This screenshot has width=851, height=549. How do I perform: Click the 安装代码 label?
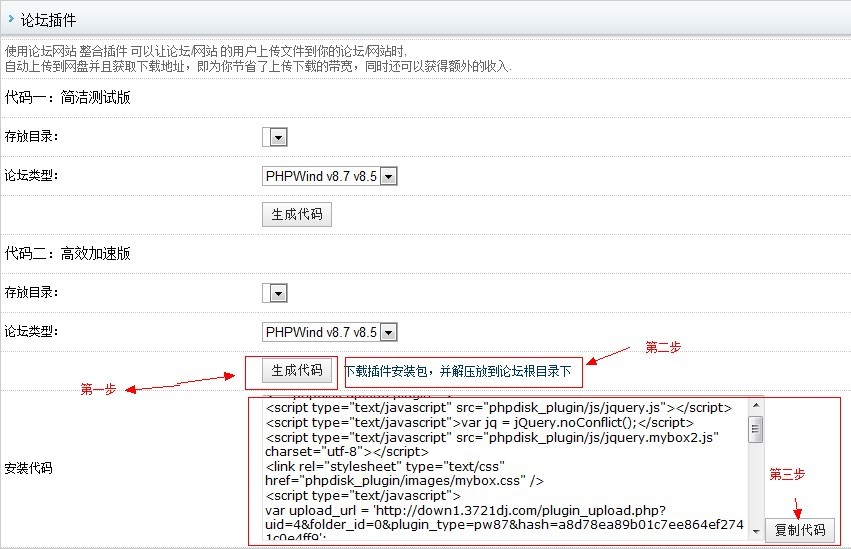[28, 468]
